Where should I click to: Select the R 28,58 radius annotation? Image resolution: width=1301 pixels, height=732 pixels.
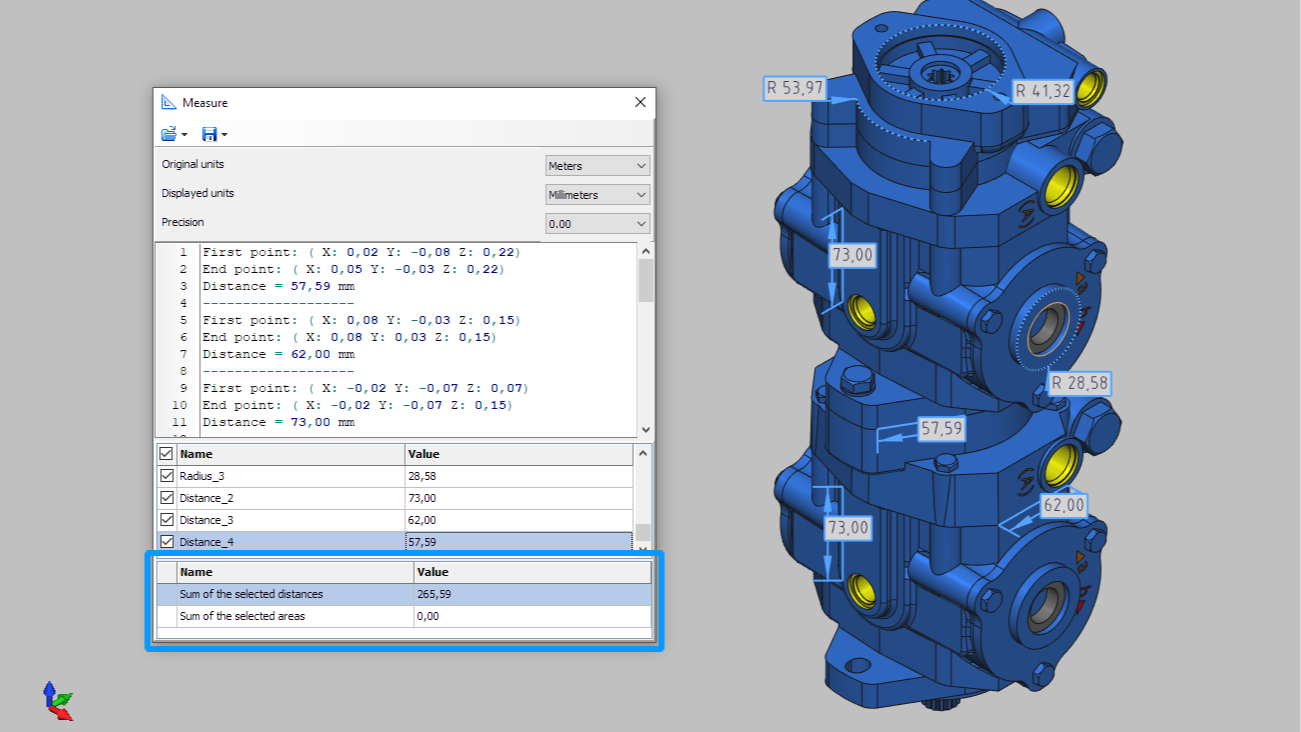[x=1080, y=382]
